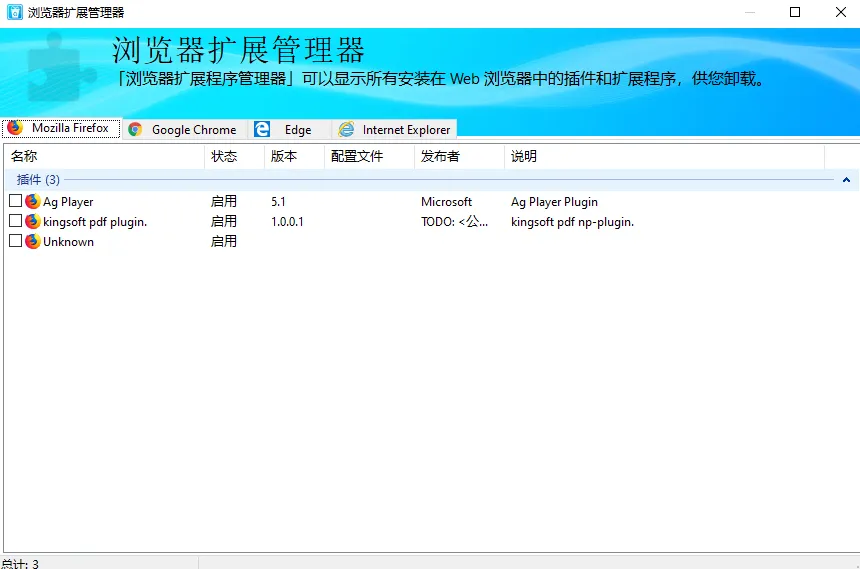Click the 总计: 3 status bar text

pos(20,564)
